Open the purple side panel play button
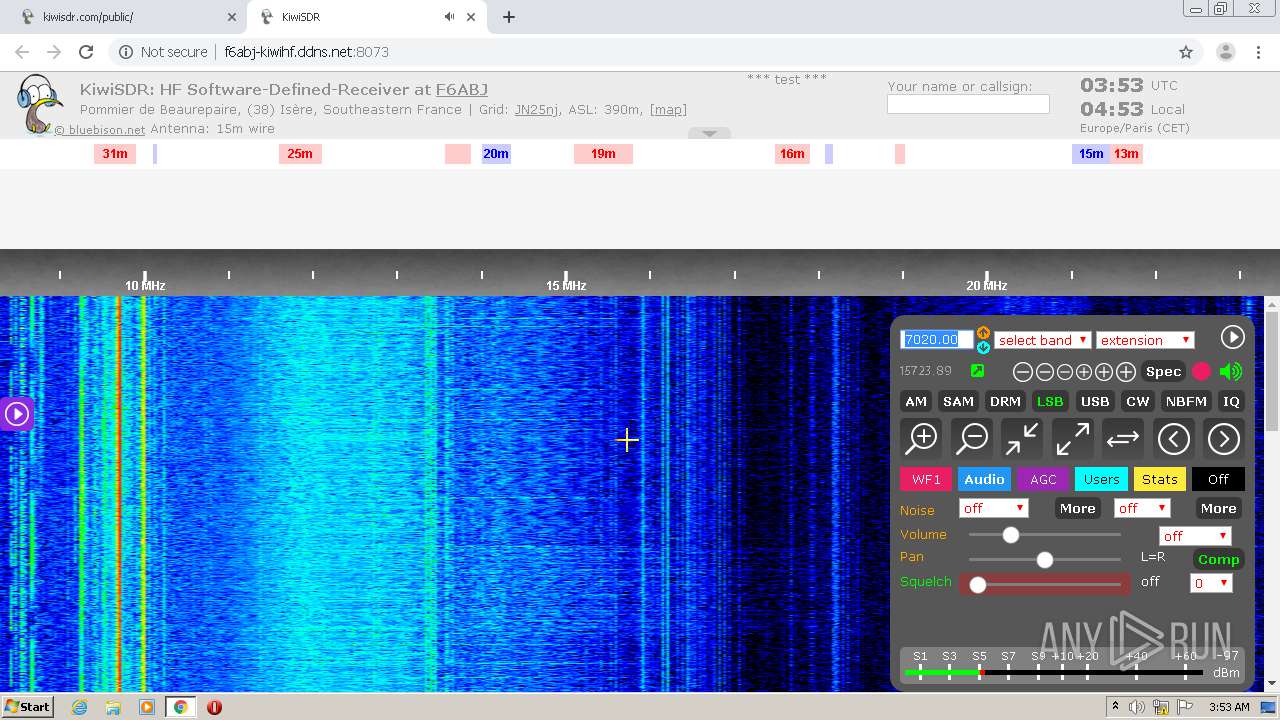 [16, 414]
